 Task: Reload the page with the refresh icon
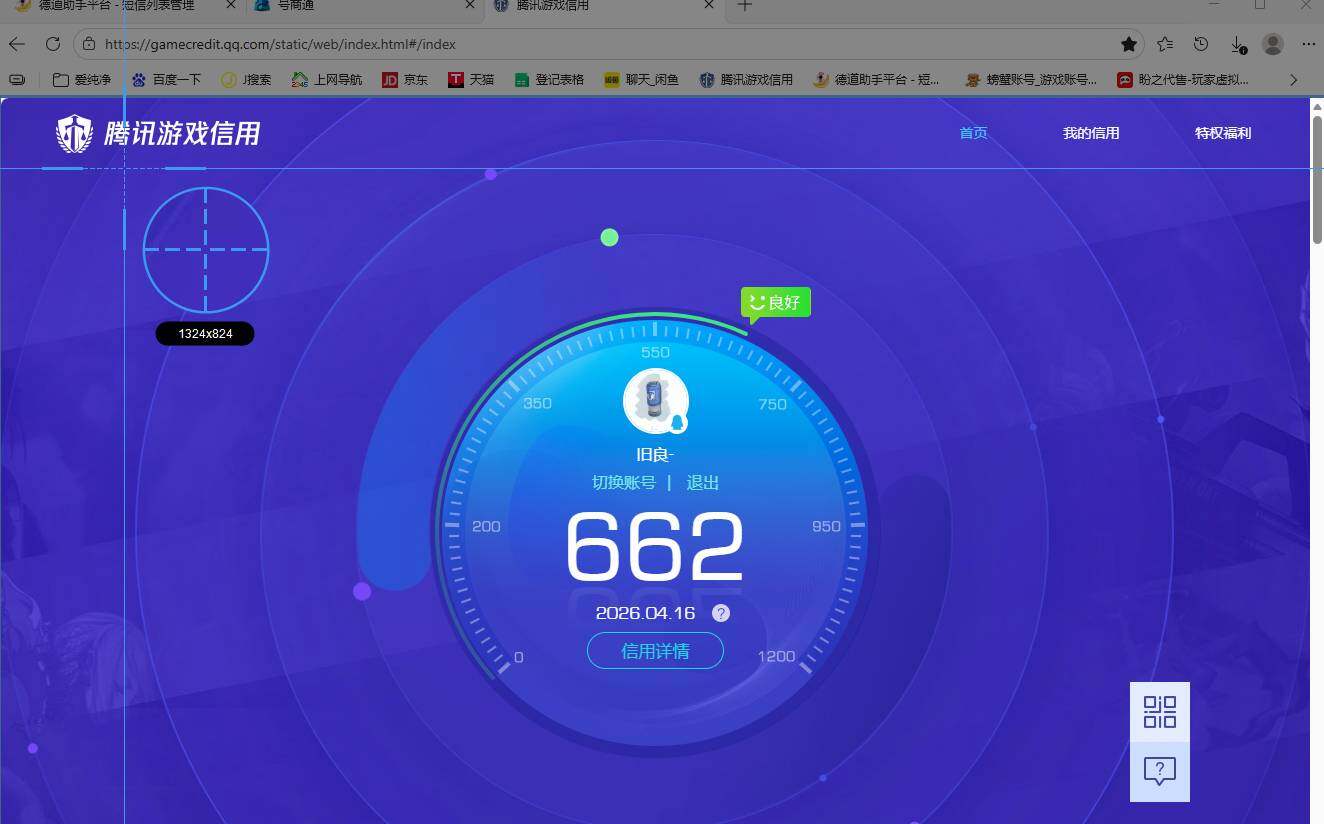(x=53, y=44)
